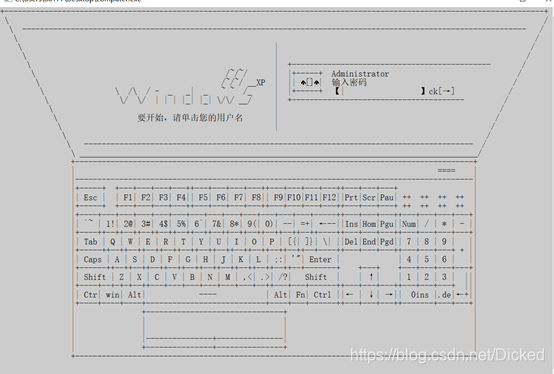Click the Prt print screen key
554x374 pixels.
coord(351,197)
